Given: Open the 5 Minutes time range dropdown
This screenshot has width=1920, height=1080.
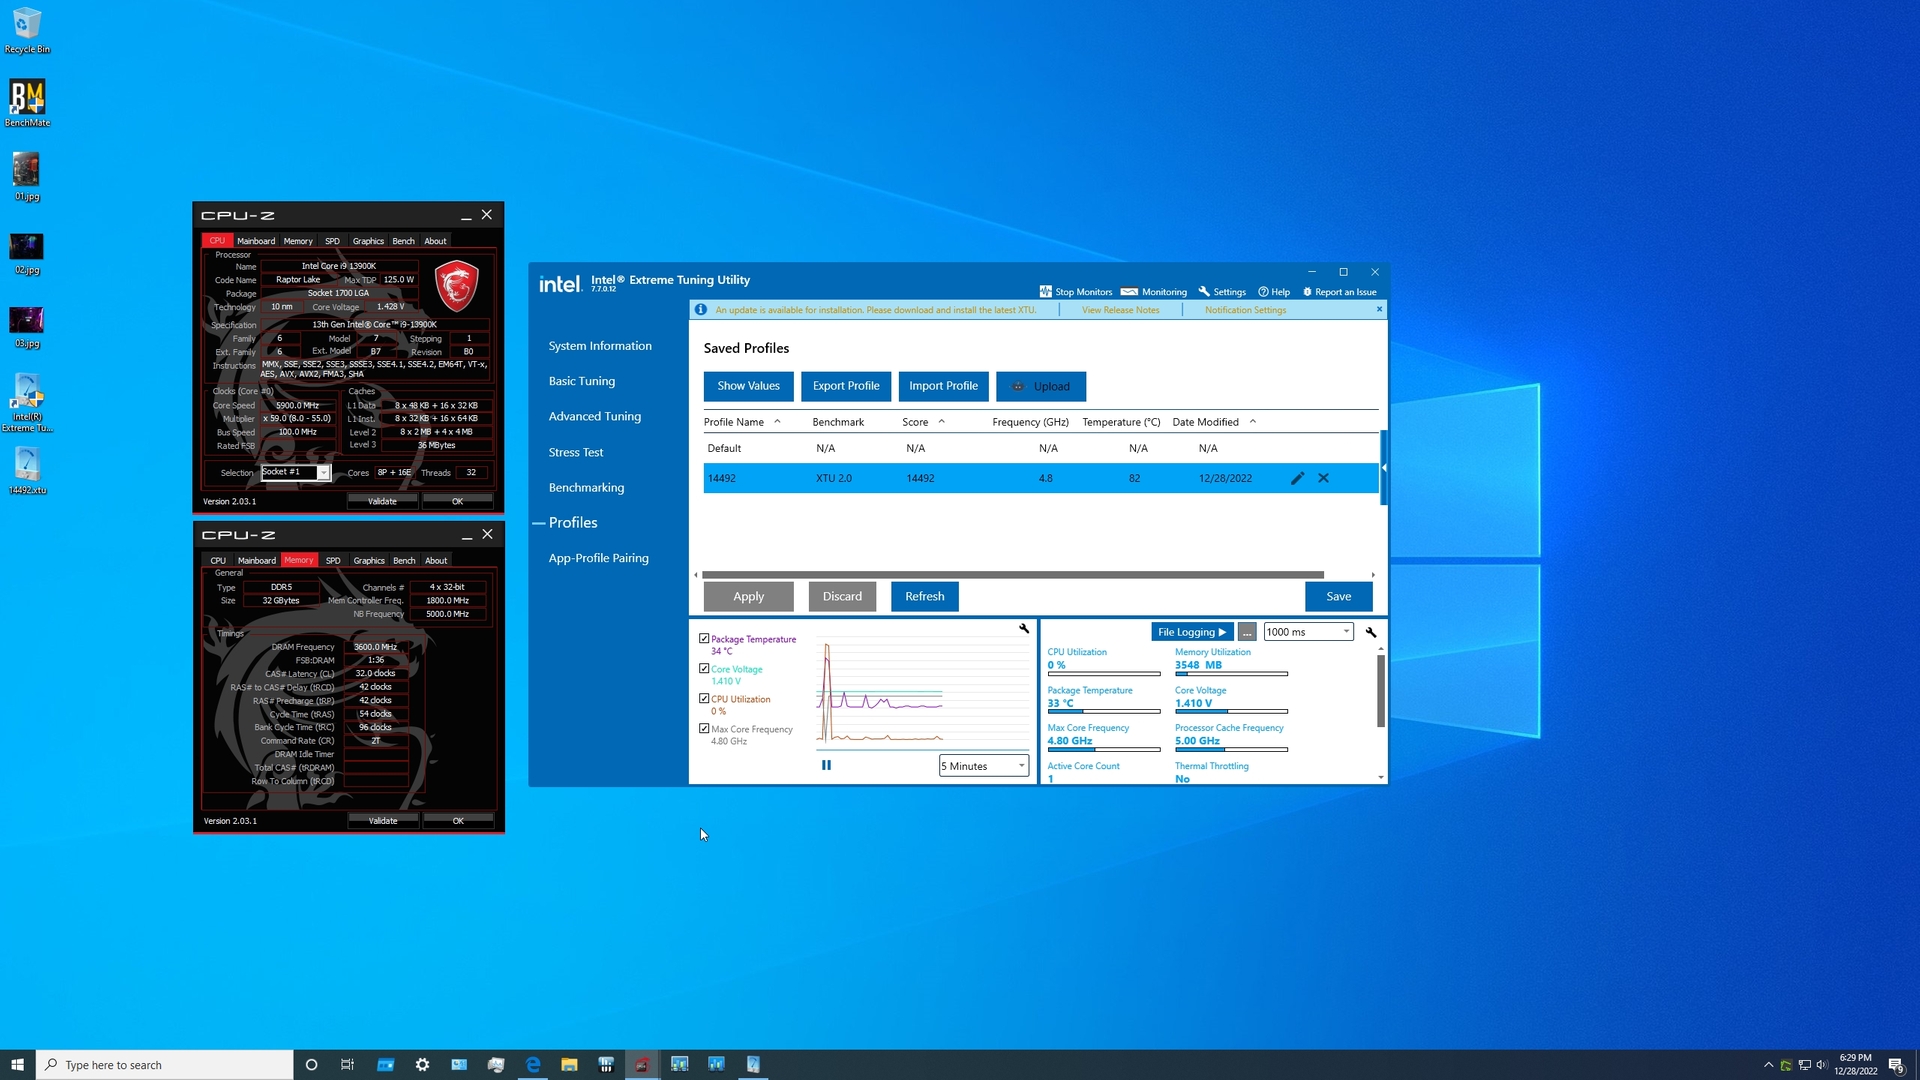Looking at the screenshot, I should pyautogui.click(x=983, y=766).
